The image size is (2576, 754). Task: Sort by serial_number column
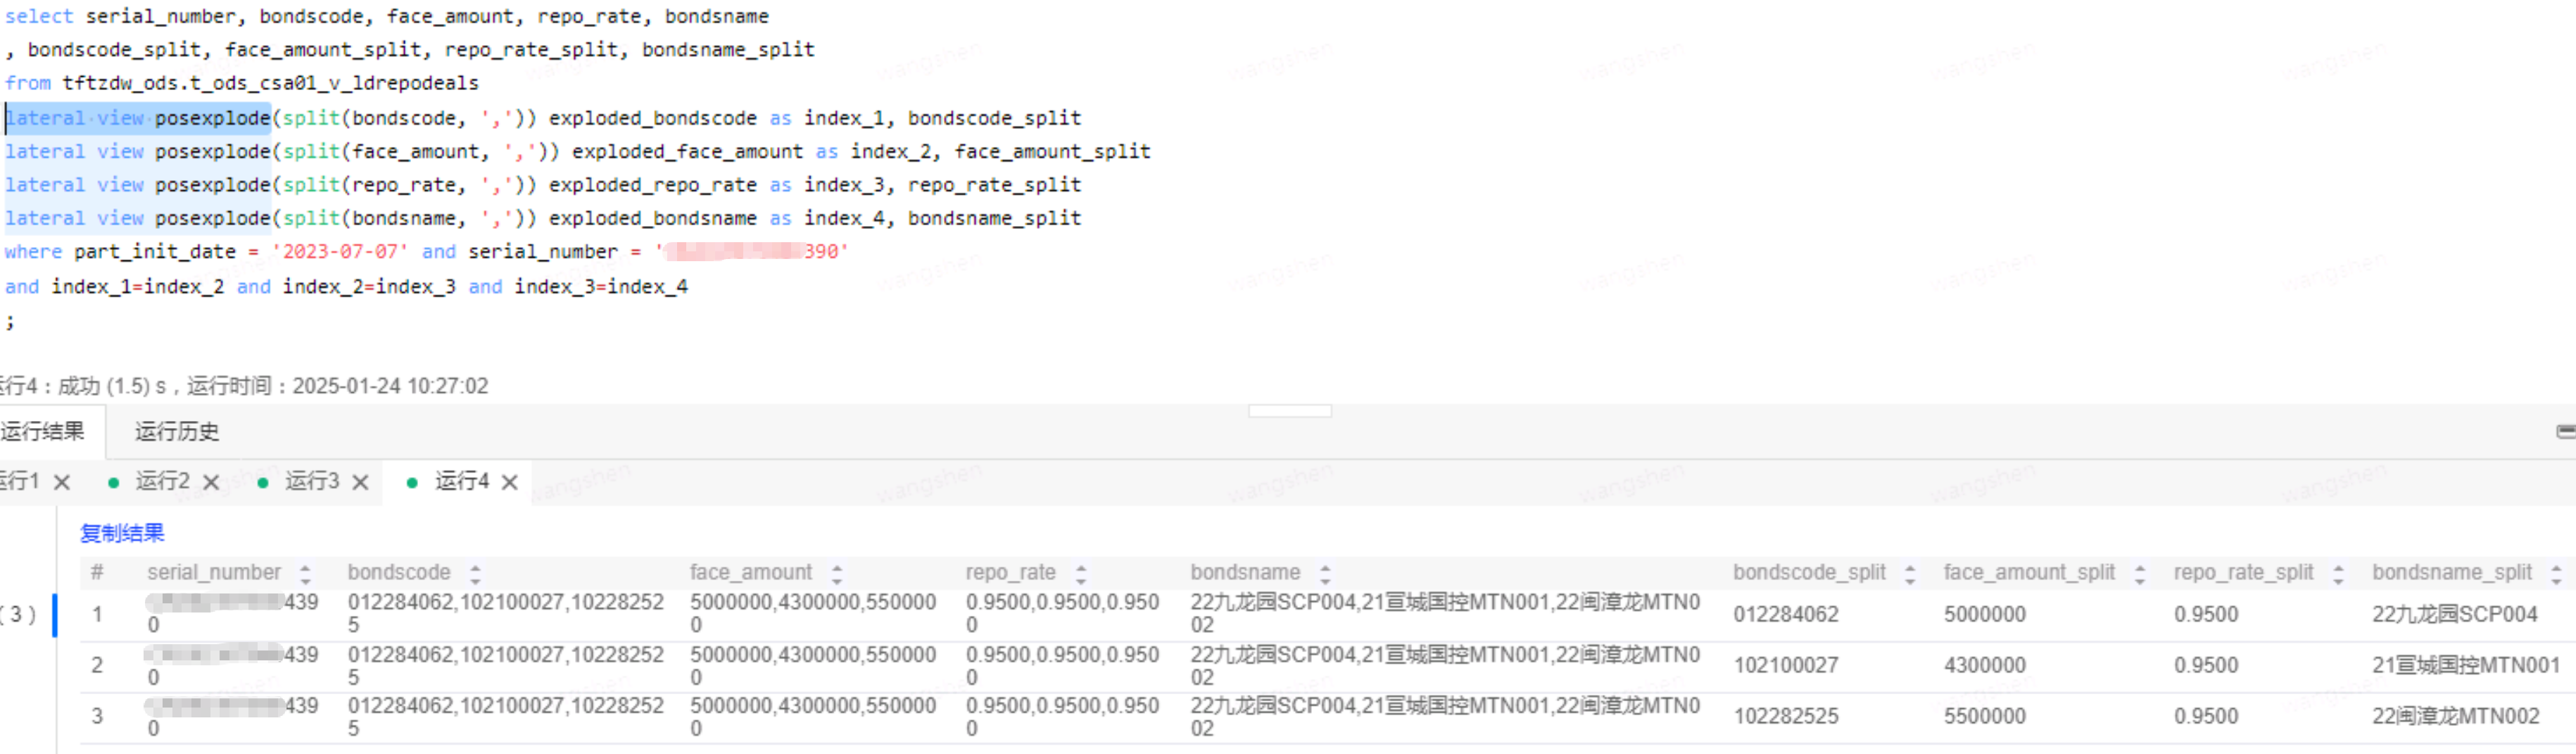[x=305, y=573]
